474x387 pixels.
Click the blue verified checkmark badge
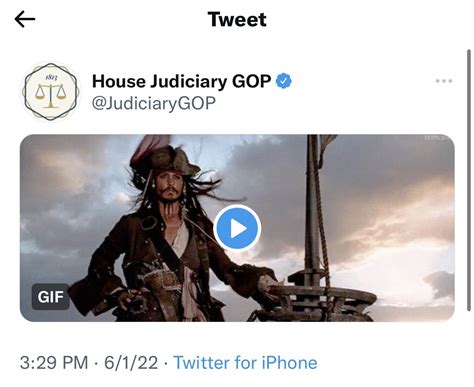tap(284, 81)
